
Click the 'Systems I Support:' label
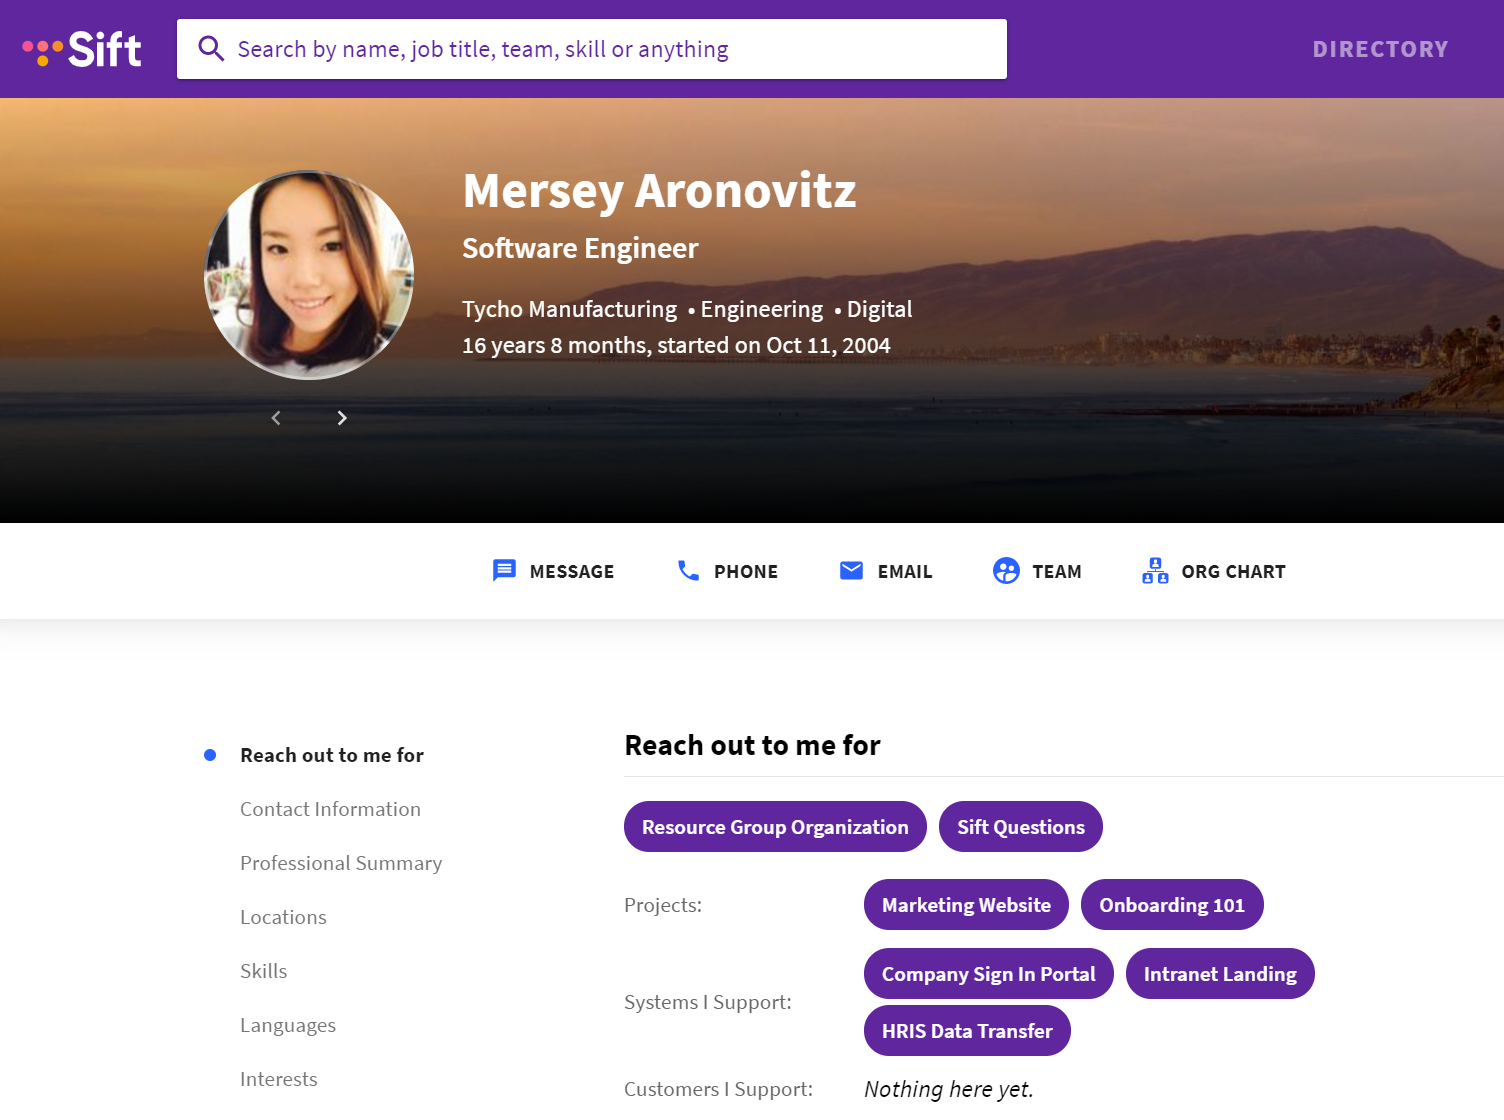click(x=708, y=1002)
